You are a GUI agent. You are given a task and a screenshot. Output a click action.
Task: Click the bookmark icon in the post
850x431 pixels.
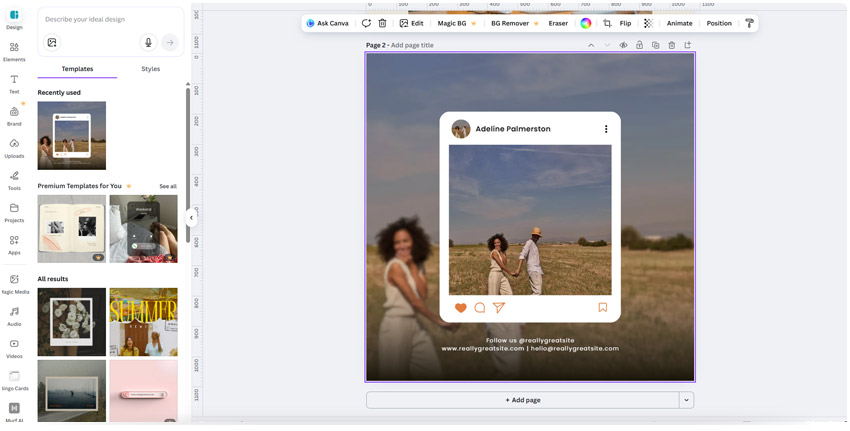coord(602,307)
